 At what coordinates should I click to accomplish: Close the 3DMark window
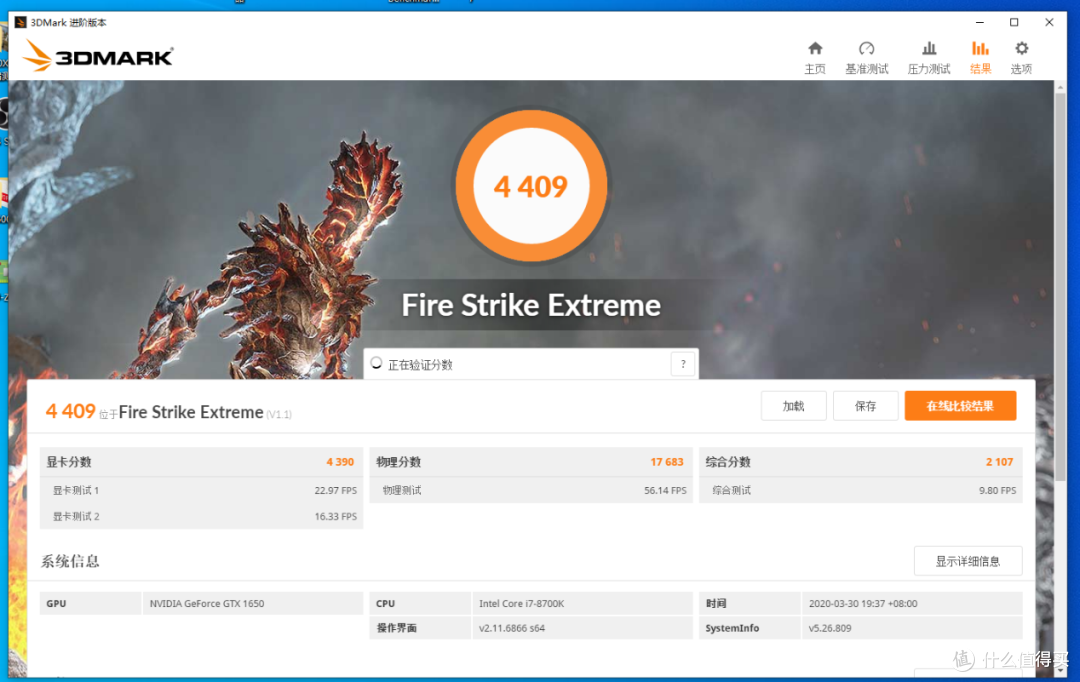click(x=1049, y=23)
